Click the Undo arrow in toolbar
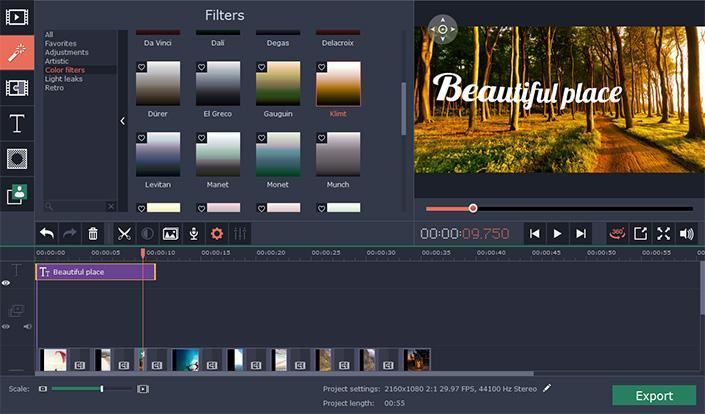Viewport: 705px width, 414px height. [47, 233]
